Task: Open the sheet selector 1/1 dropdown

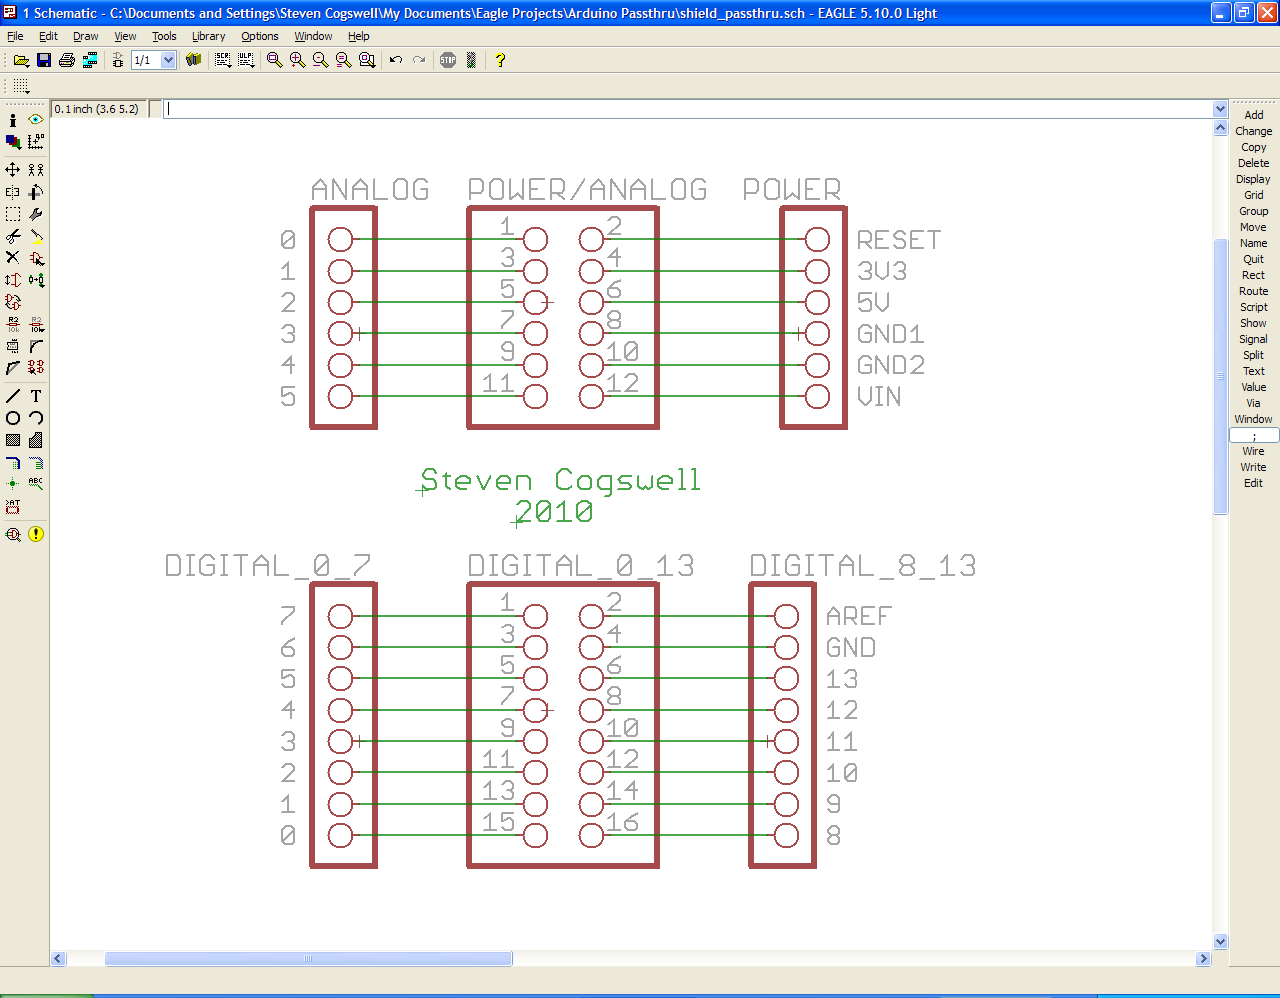Action: point(168,60)
